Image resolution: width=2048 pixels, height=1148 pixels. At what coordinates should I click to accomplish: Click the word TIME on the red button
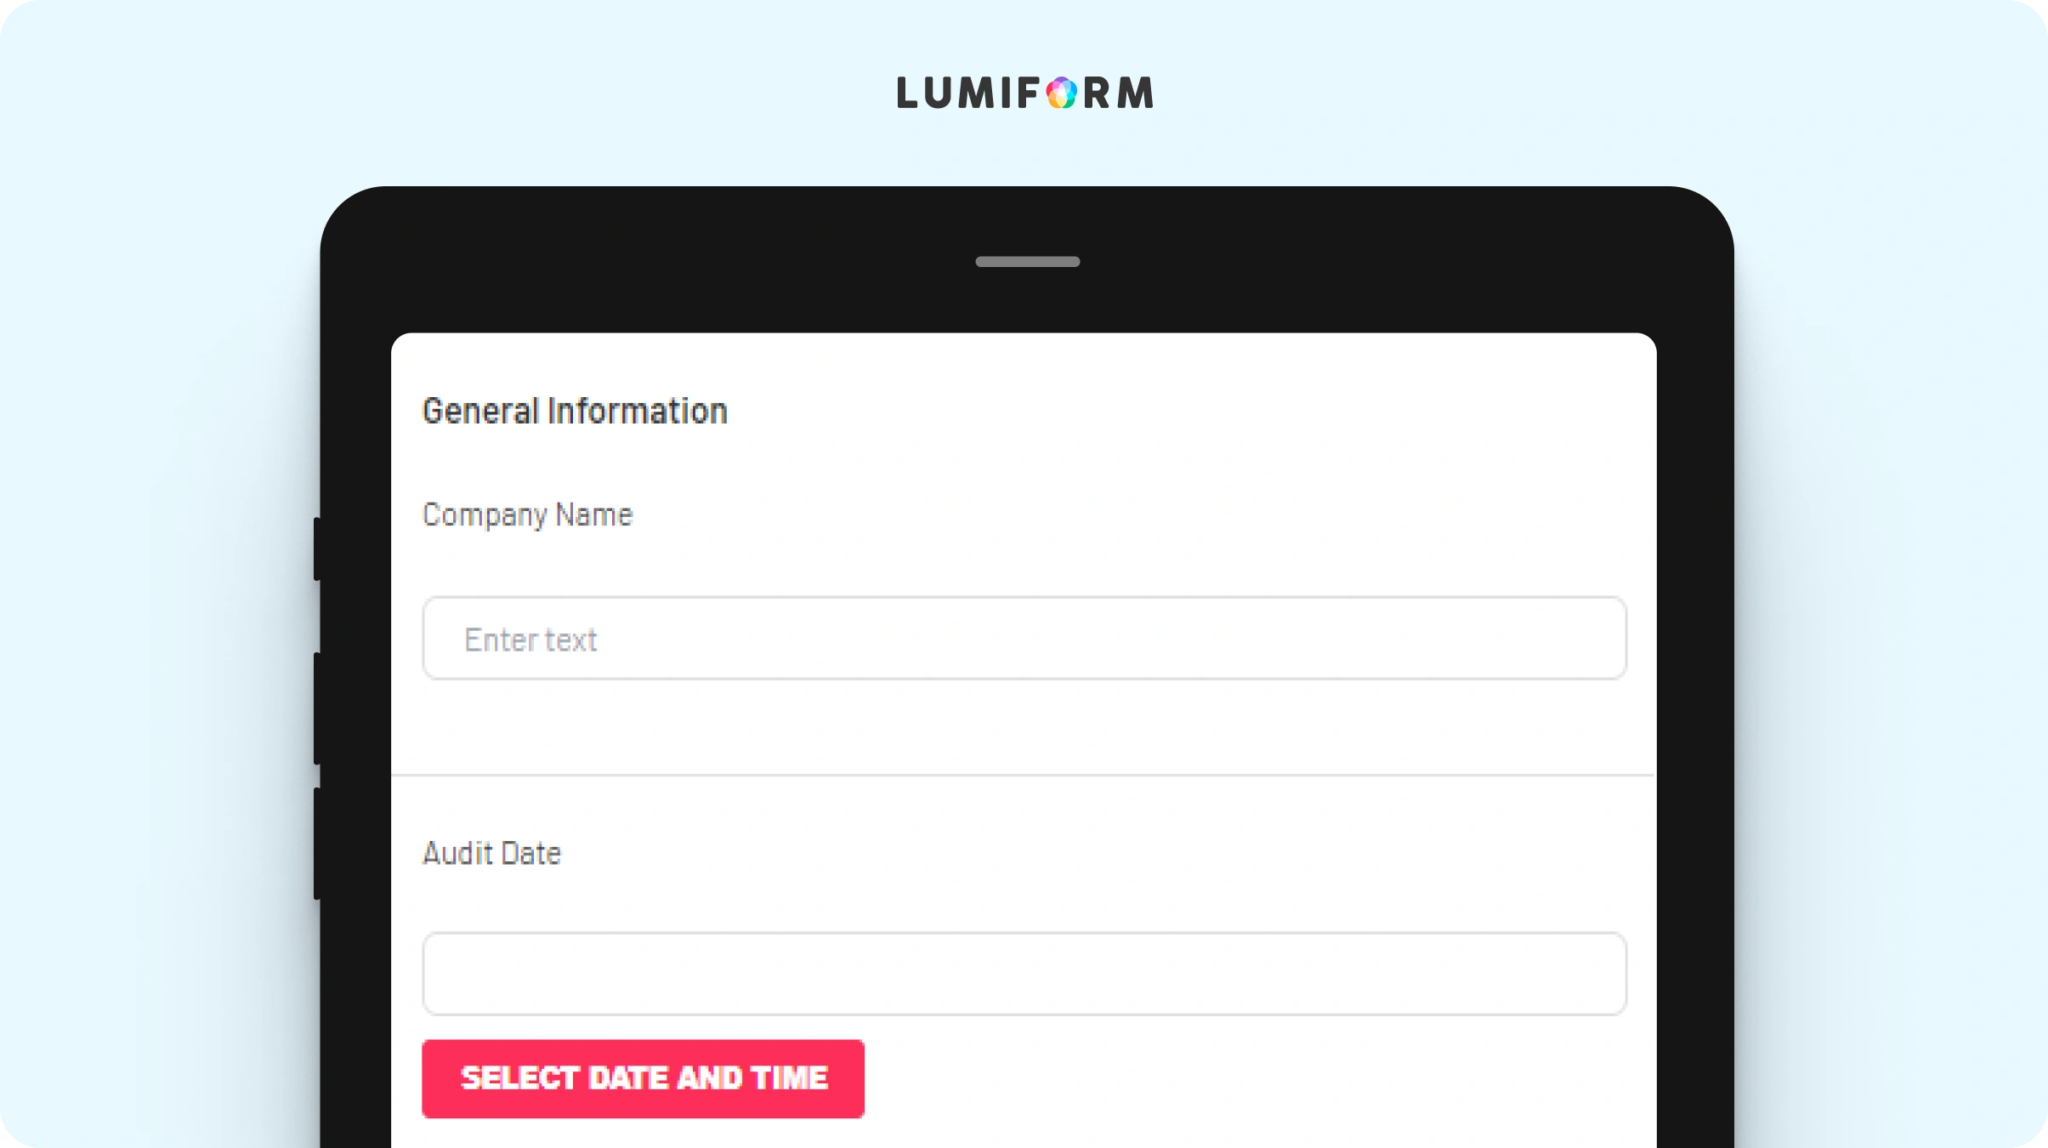point(789,1078)
